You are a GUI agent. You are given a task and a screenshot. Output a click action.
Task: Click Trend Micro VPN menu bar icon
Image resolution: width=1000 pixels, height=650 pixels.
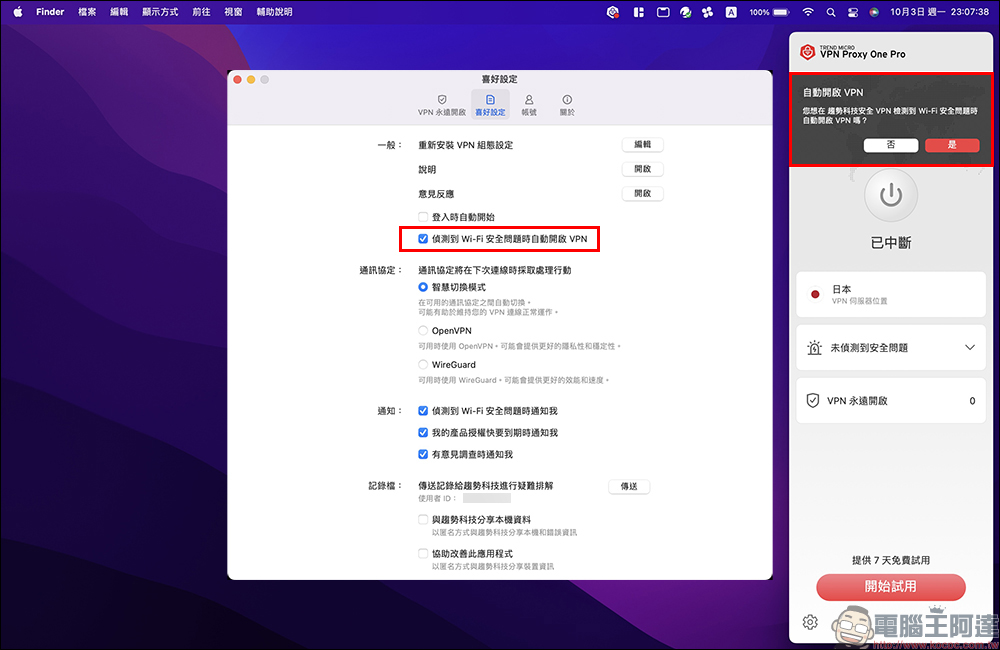pos(613,12)
